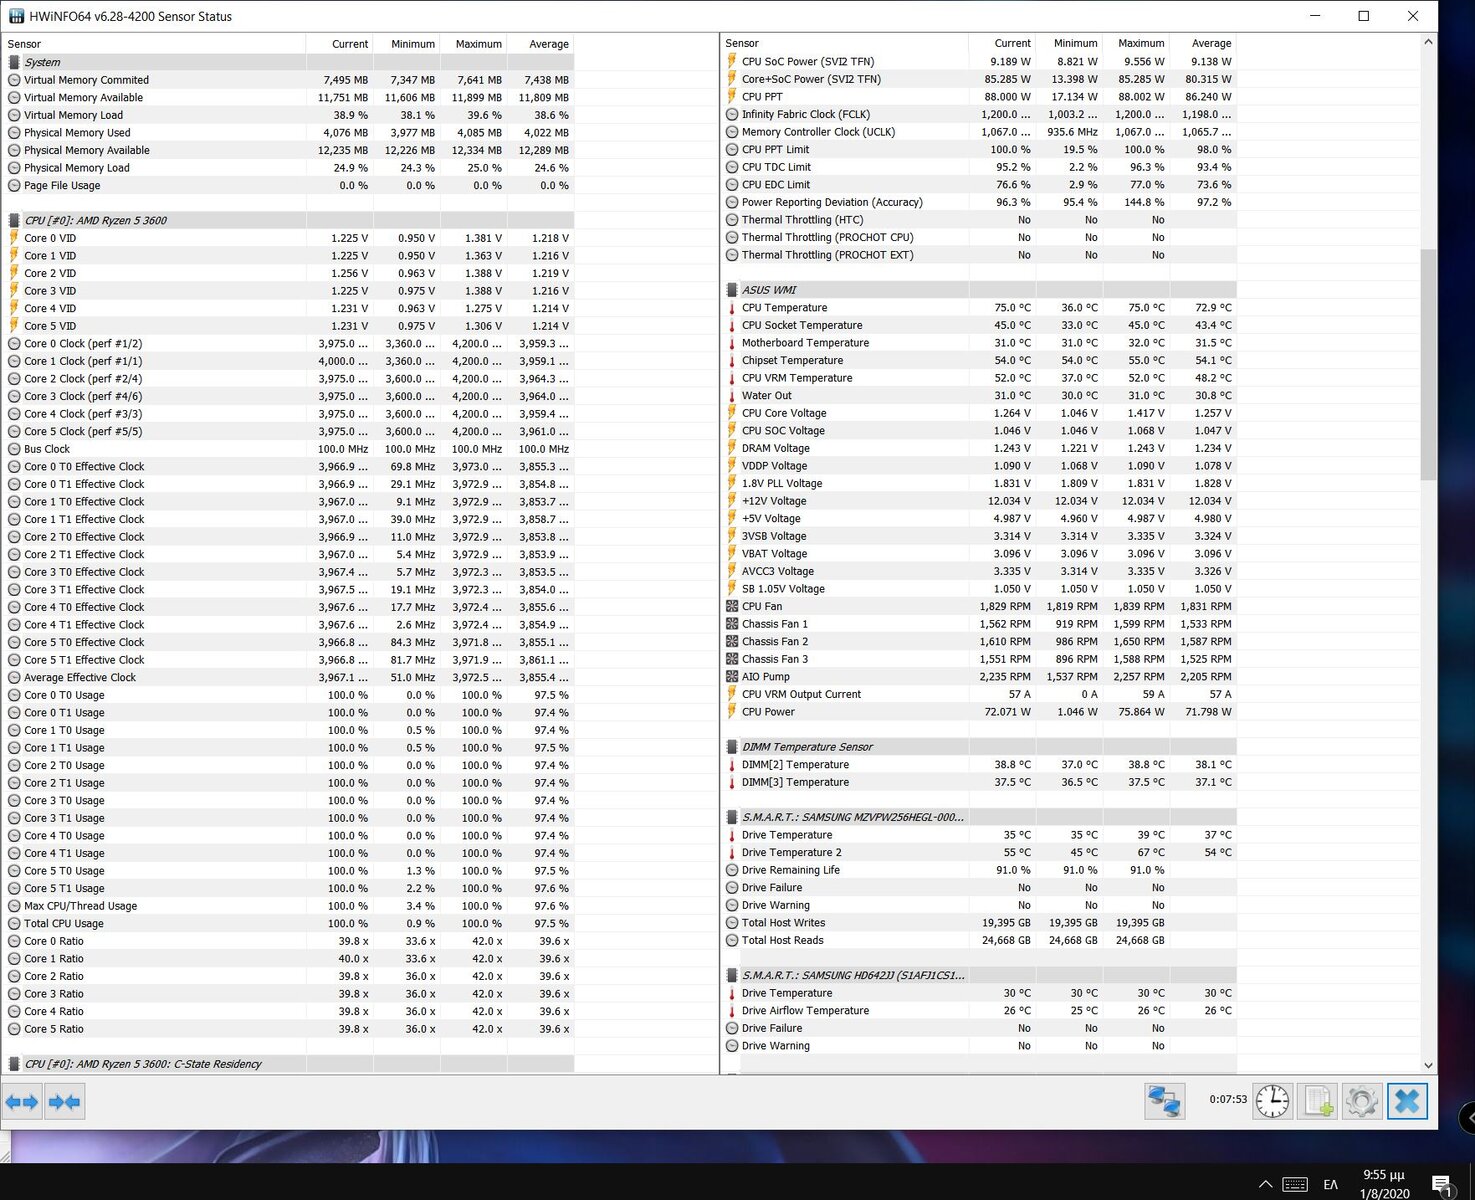Select CPU C-State Residency group header
Image resolution: width=1475 pixels, height=1200 pixels.
(288, 1064)
